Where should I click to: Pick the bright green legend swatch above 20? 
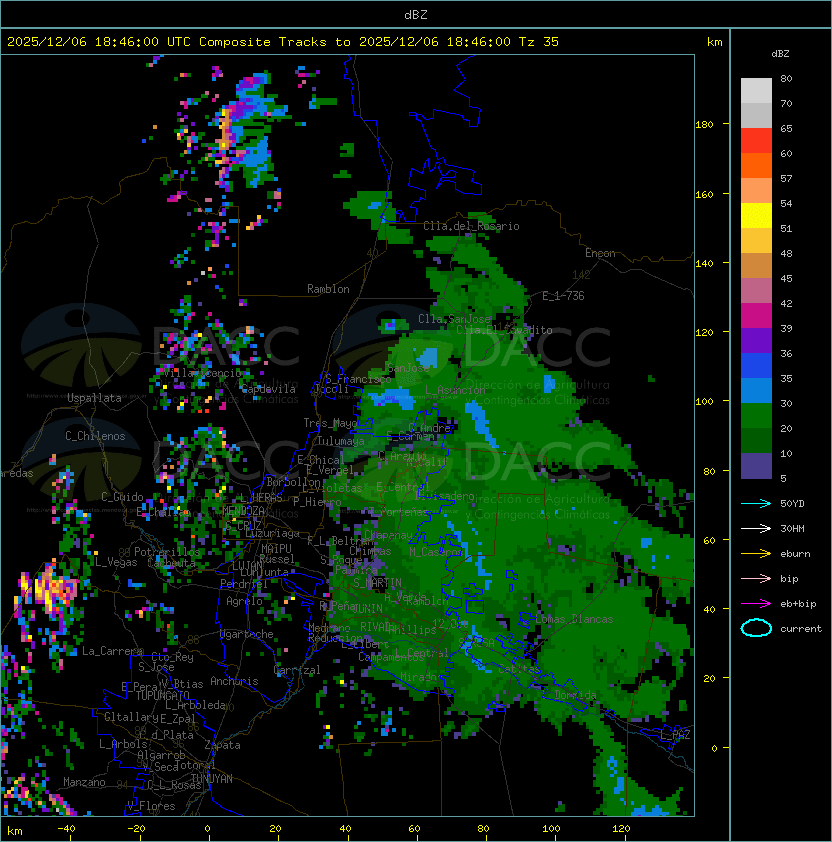756,416
